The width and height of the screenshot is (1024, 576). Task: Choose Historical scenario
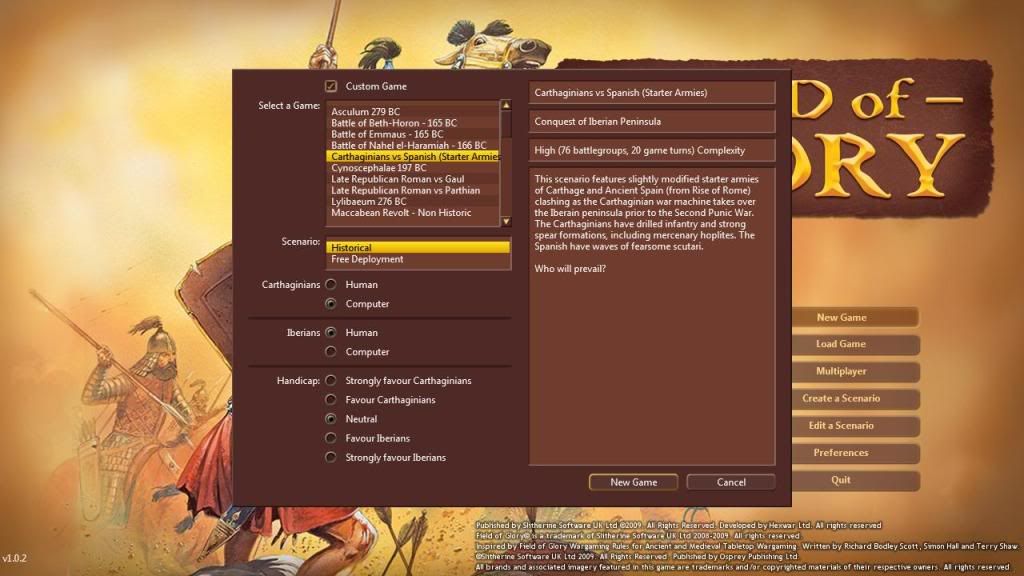pyautogui.click(x=418, y=248)
